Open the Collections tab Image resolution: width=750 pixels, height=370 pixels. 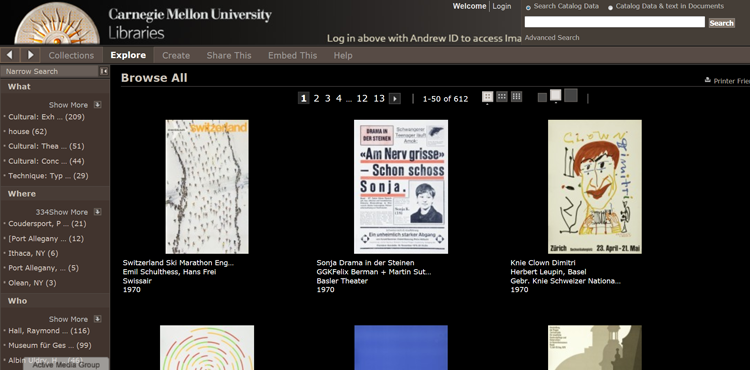tap(71, 55)
